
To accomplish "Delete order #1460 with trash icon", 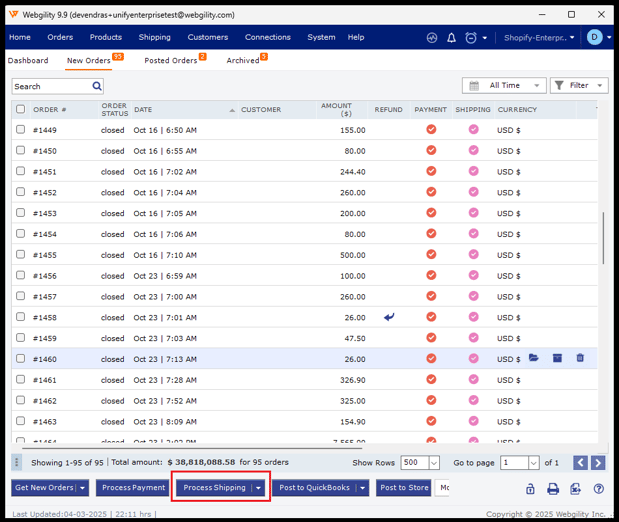I will (580, 358).
